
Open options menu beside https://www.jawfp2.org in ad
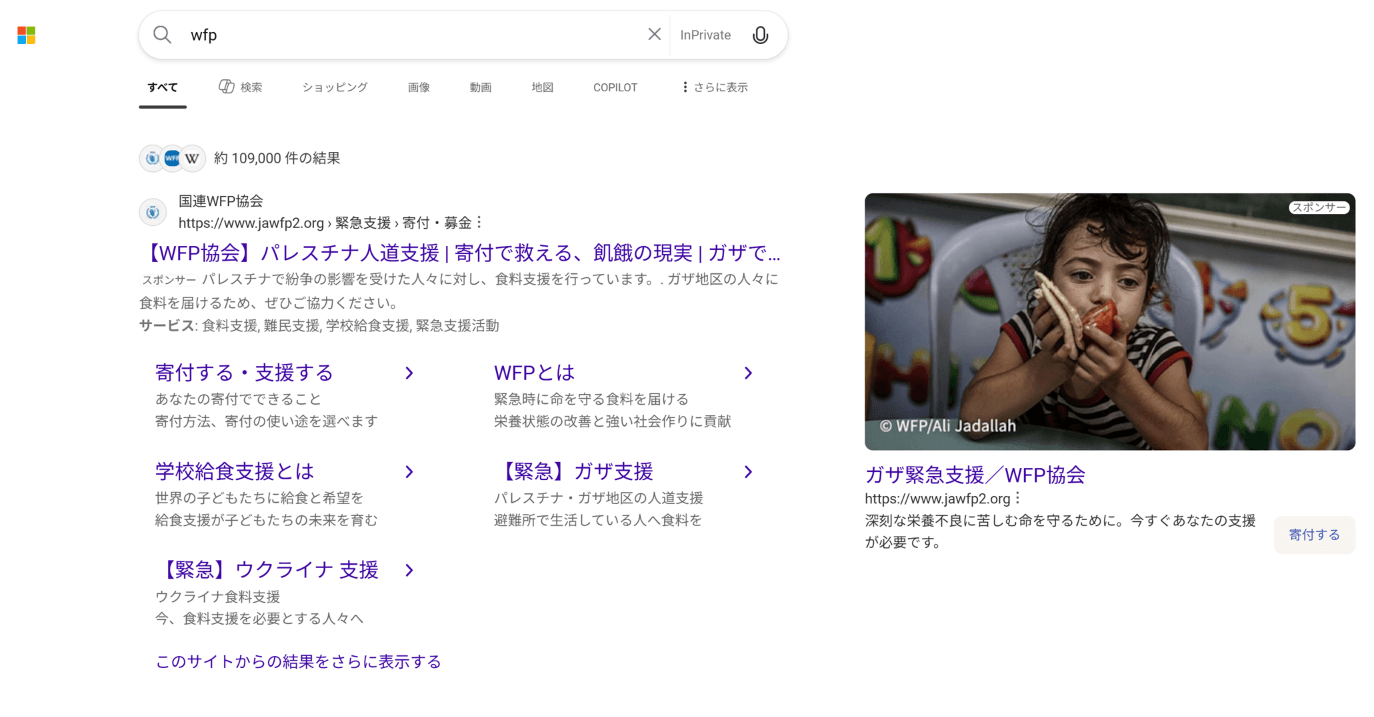point(1018,498)
